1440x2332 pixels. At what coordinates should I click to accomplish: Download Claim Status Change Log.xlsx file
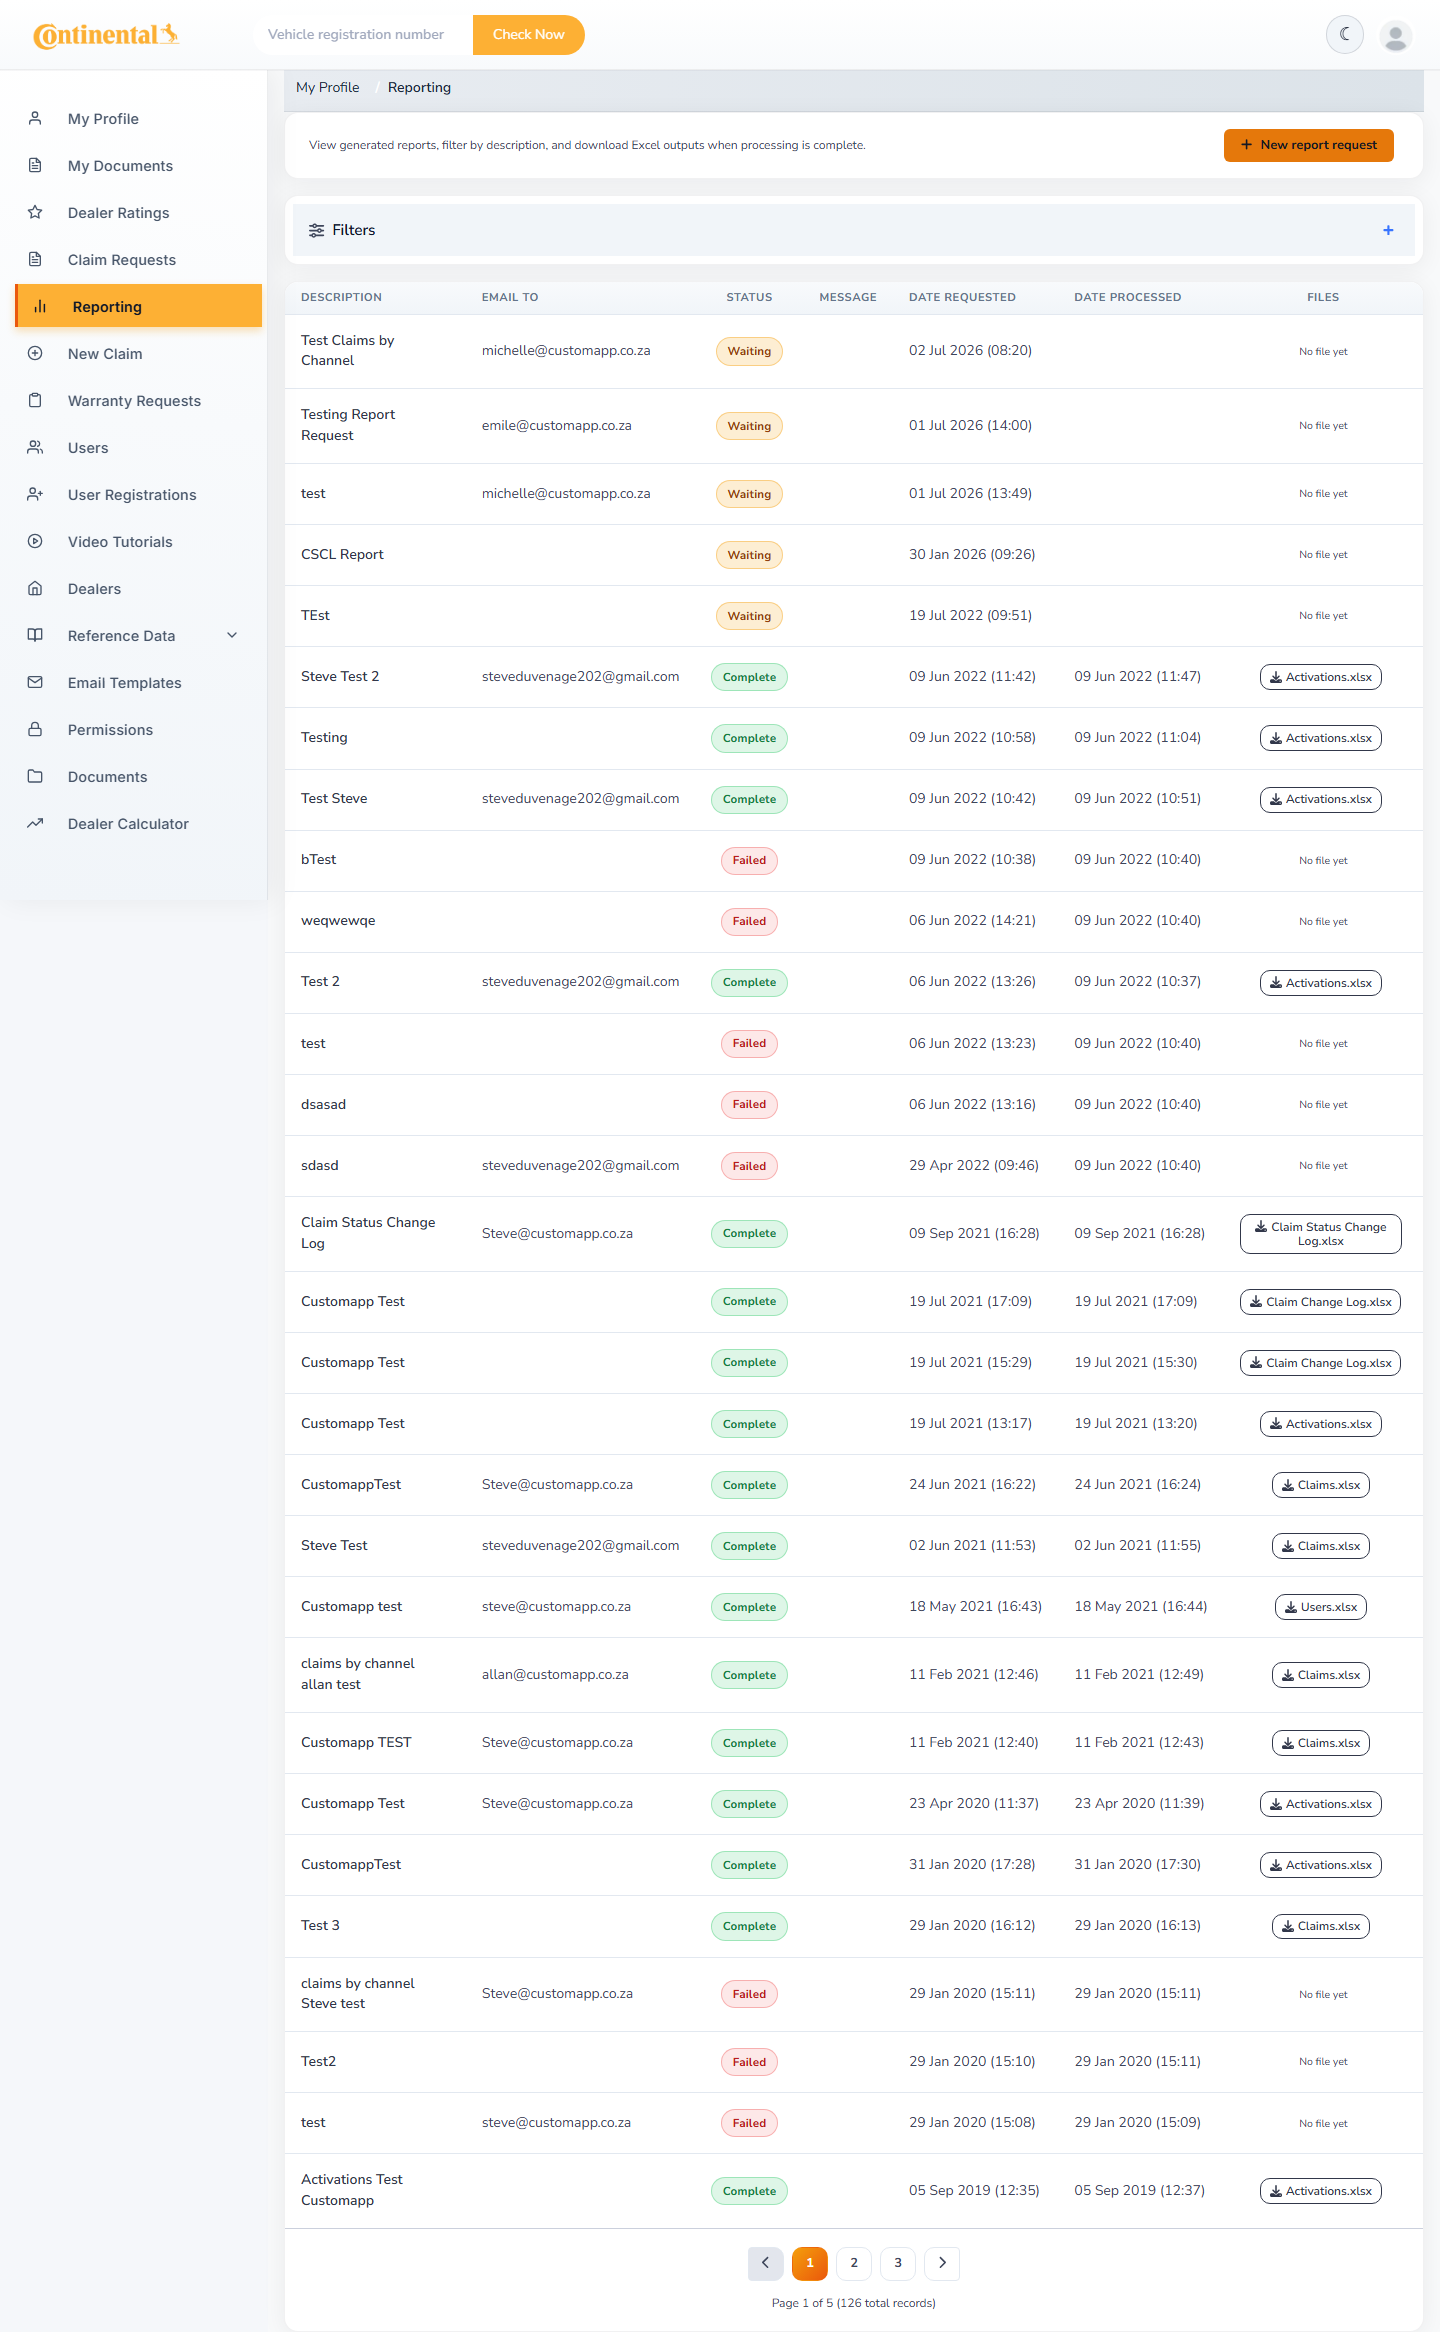(1320, 1234)
